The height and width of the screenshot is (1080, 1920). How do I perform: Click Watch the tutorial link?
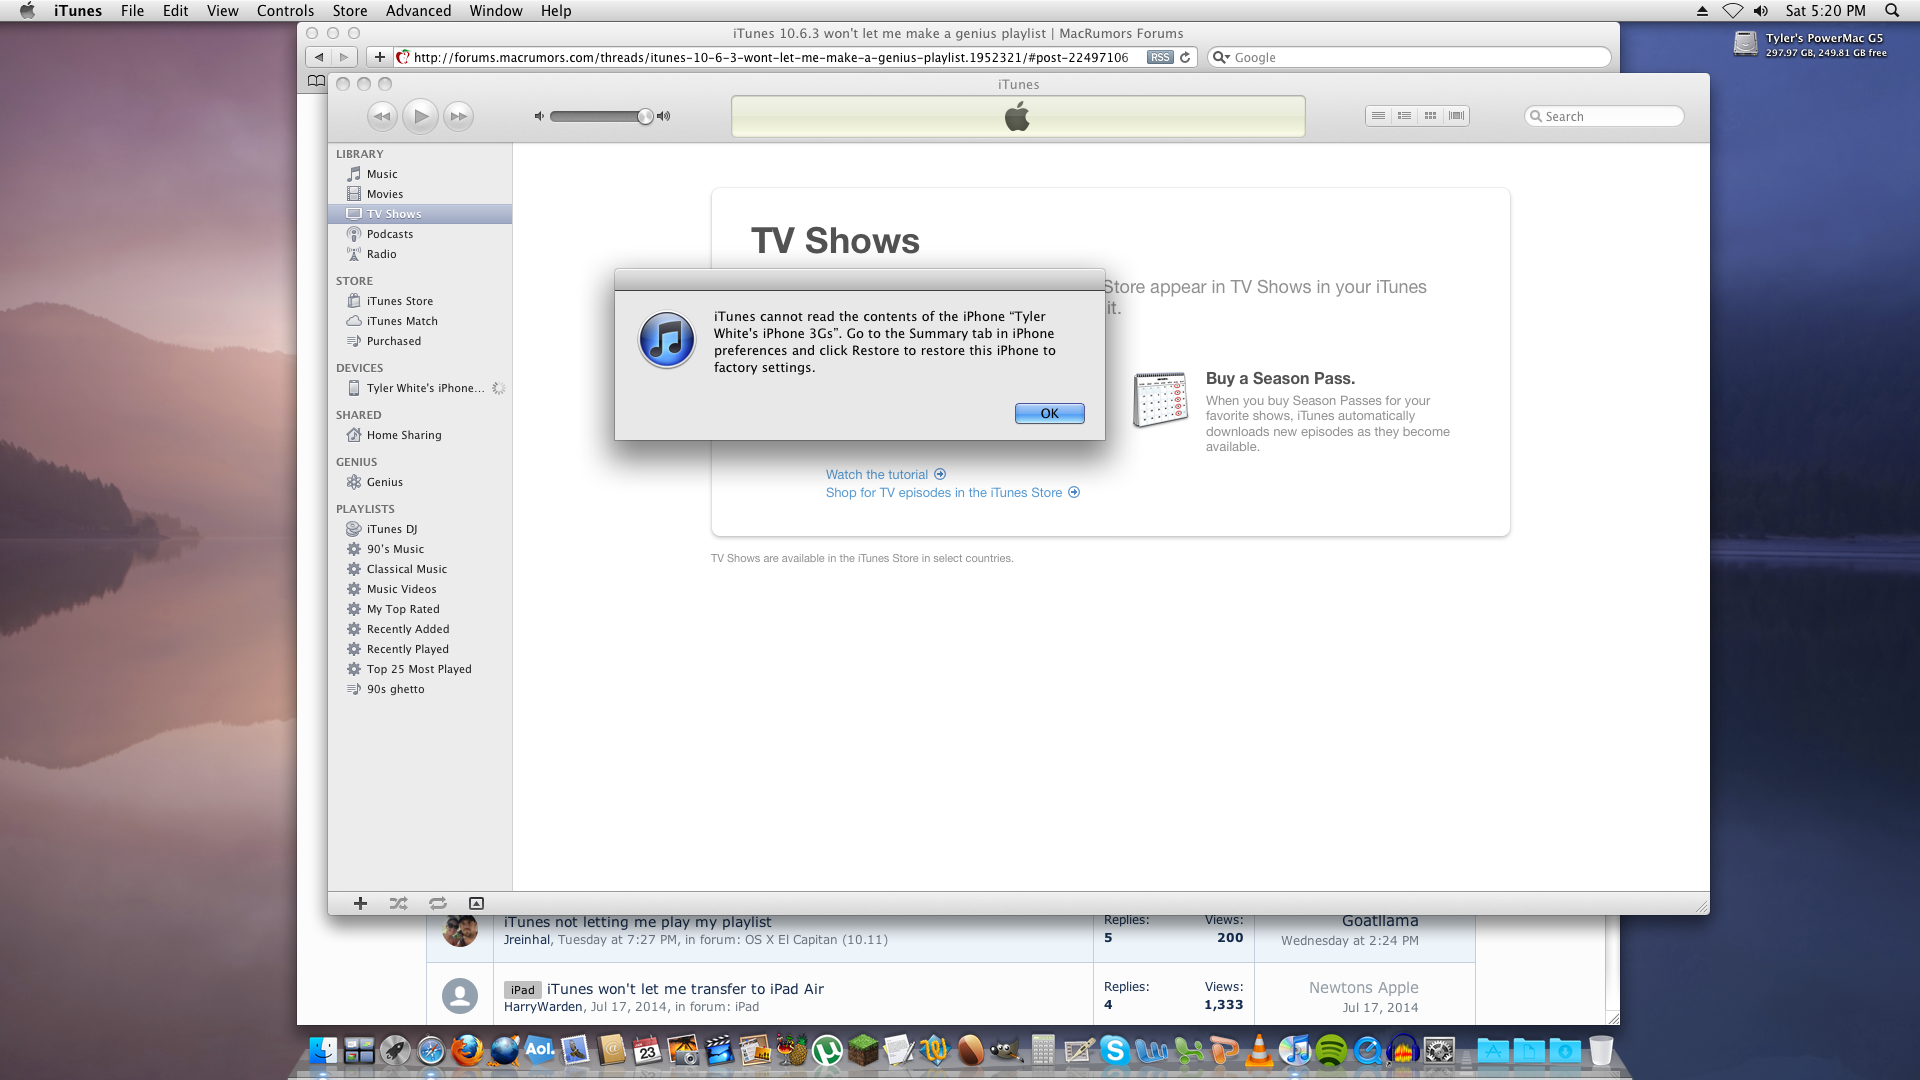coord(877,475)
